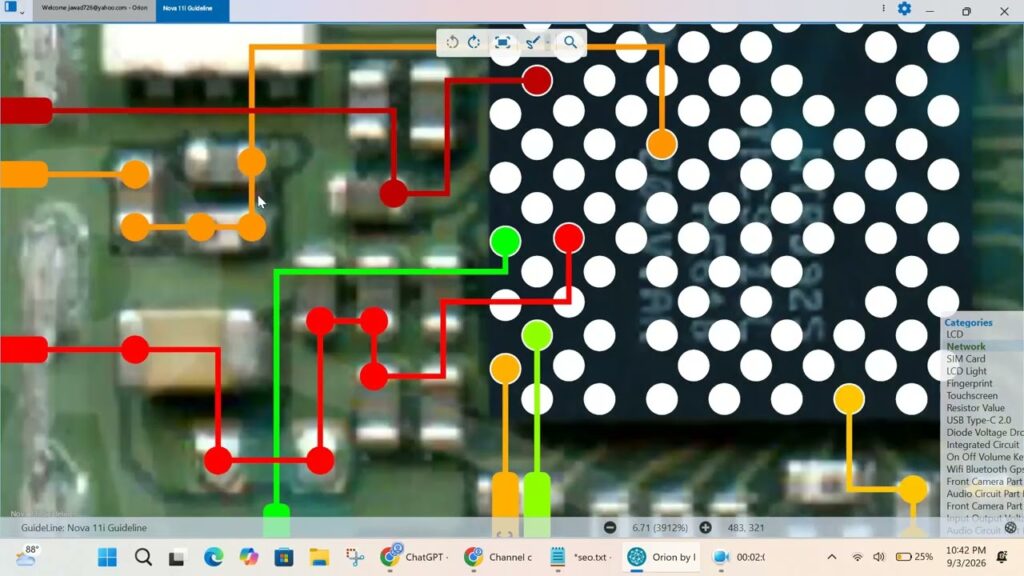Show hidden system tray icons chevron
Viewport: 1024px width, 576px height.
(831, 557)
